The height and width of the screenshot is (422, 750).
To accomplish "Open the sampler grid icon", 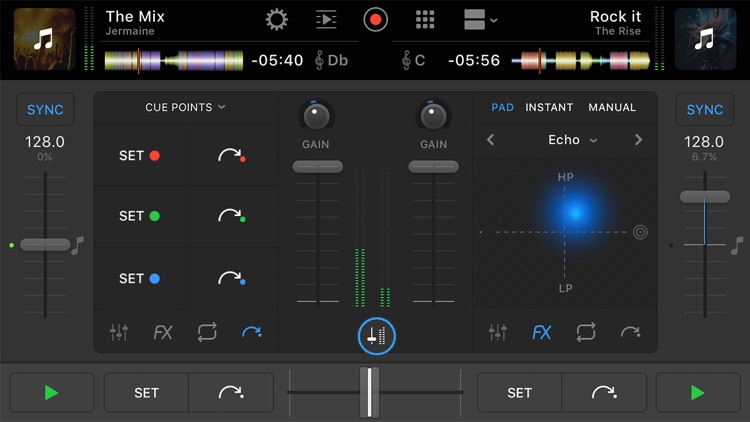I will [426, 19].
